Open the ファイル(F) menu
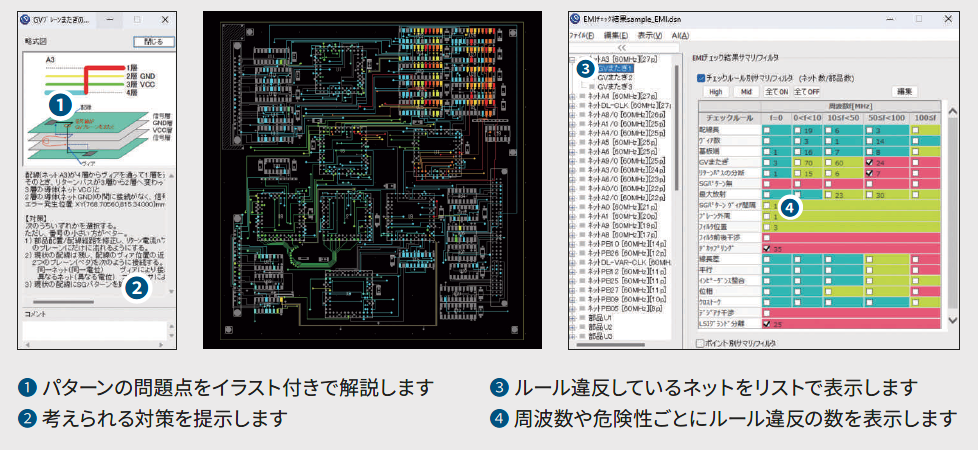The width and height of the screenshot is (978, 450). coord(582,35)
